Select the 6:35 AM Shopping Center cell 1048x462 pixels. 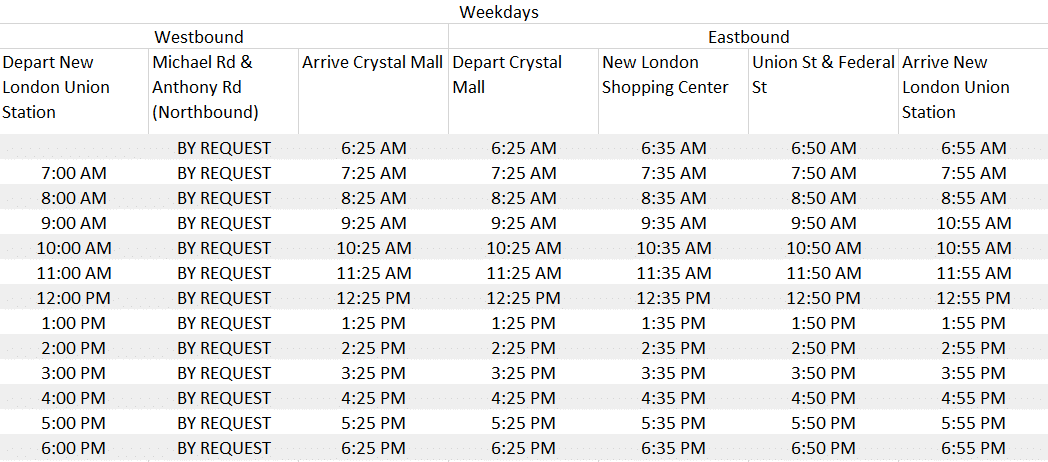[x=673, y=148]
